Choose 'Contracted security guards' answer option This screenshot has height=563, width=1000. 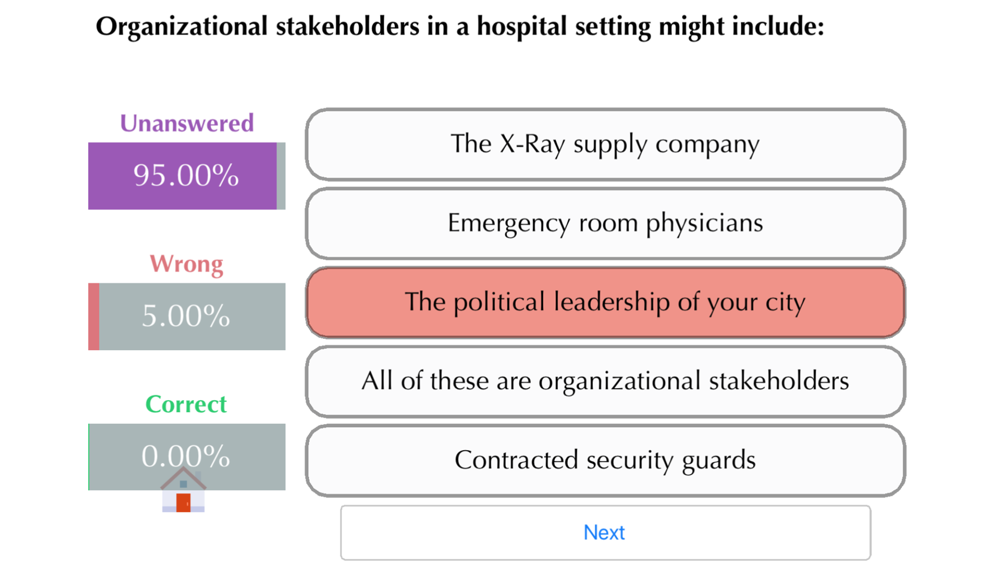(605, 460)
